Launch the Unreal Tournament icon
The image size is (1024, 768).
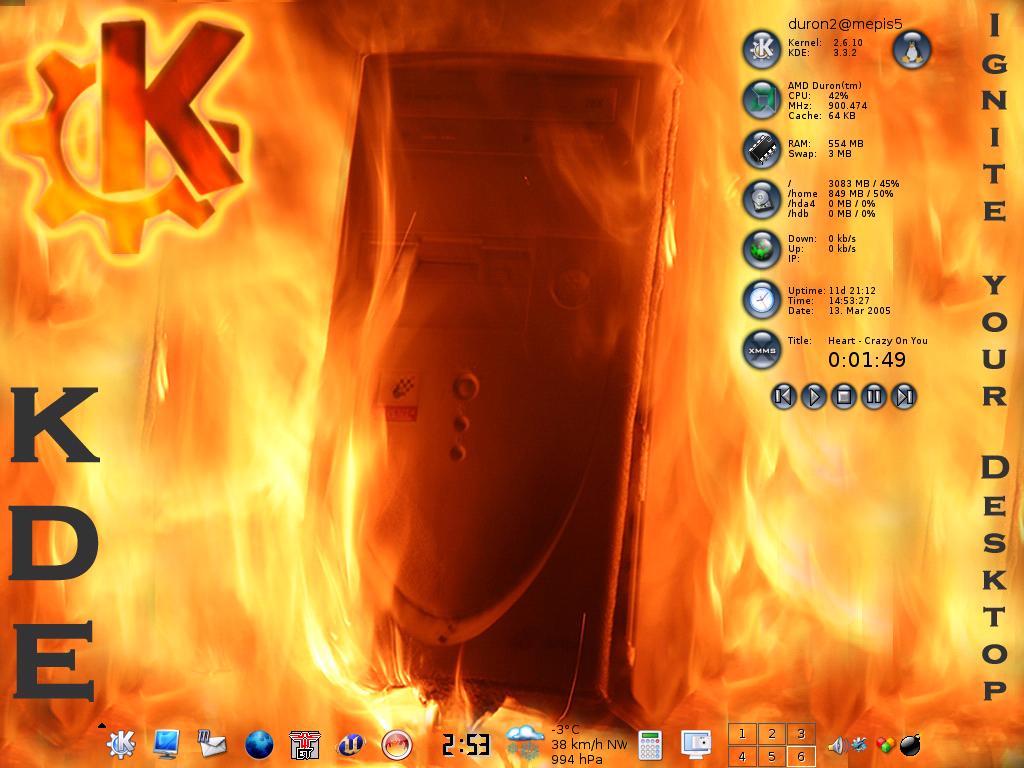click(x=351, y=743)
